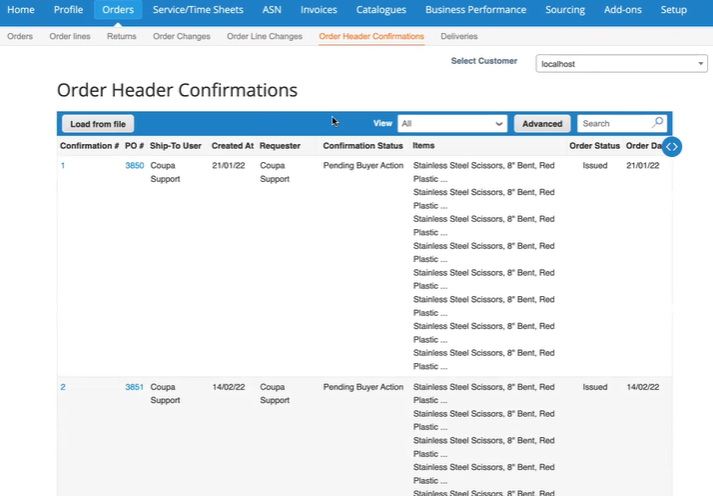Open the Setup menu
Image resolution: width=713 pixels, height=496 pixels.
673,10
